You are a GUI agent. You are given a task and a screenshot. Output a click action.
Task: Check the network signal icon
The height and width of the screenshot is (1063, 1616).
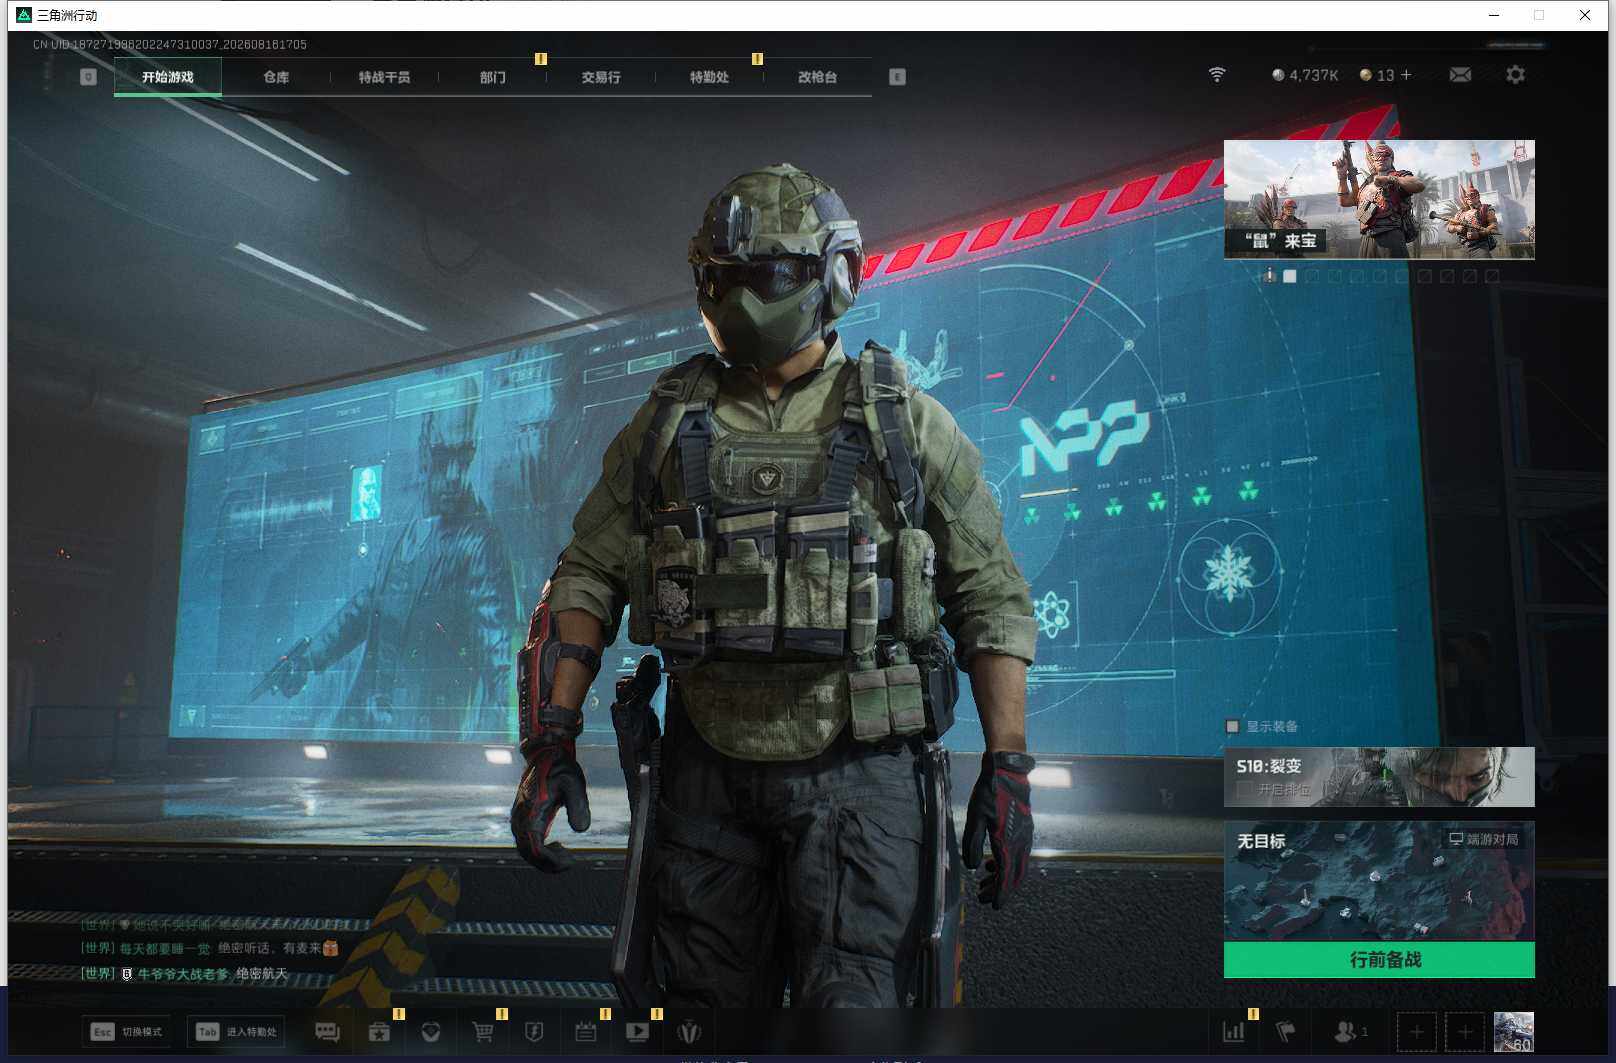pos(1217,75)
